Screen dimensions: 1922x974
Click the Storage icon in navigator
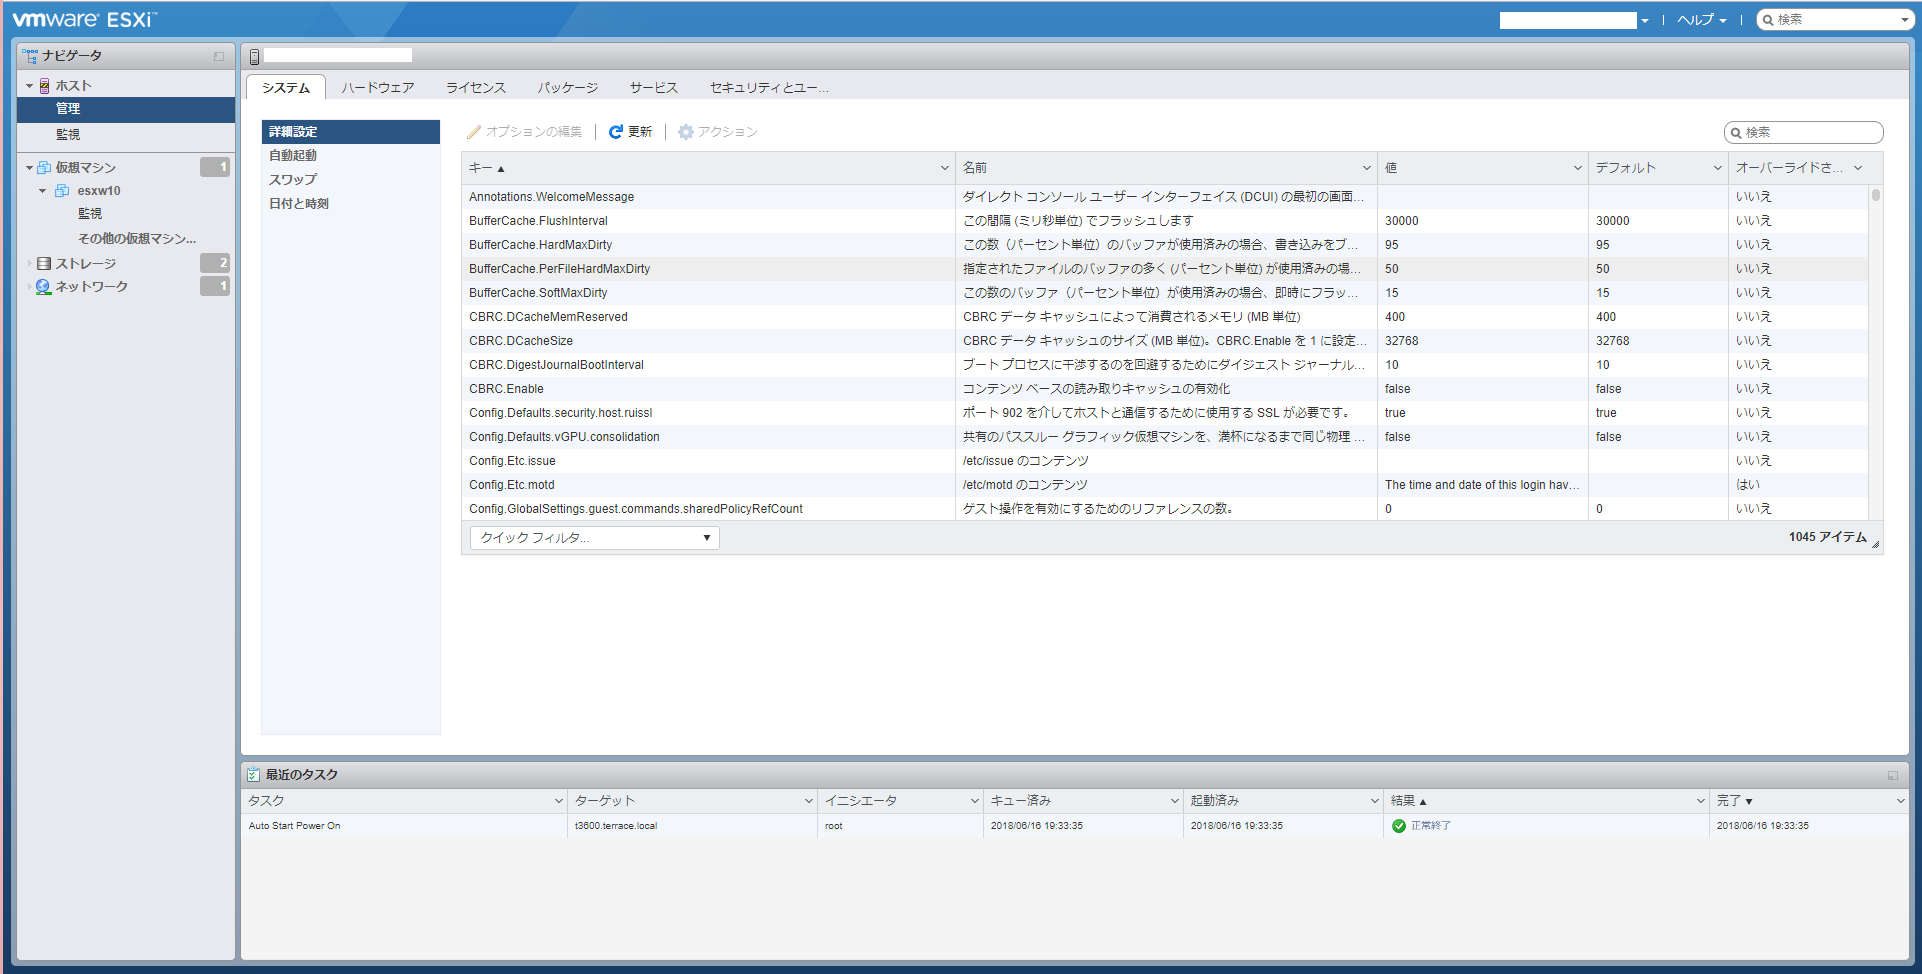44,264
